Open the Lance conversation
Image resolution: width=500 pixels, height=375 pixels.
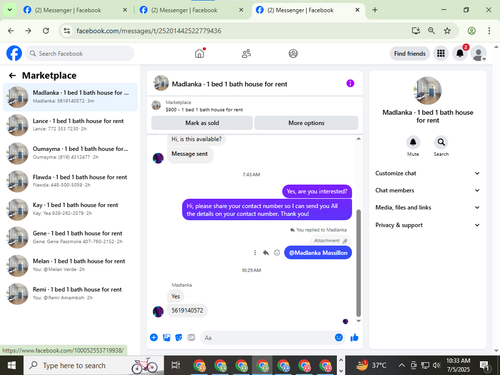pyautogui.click(x=70, y=125)
